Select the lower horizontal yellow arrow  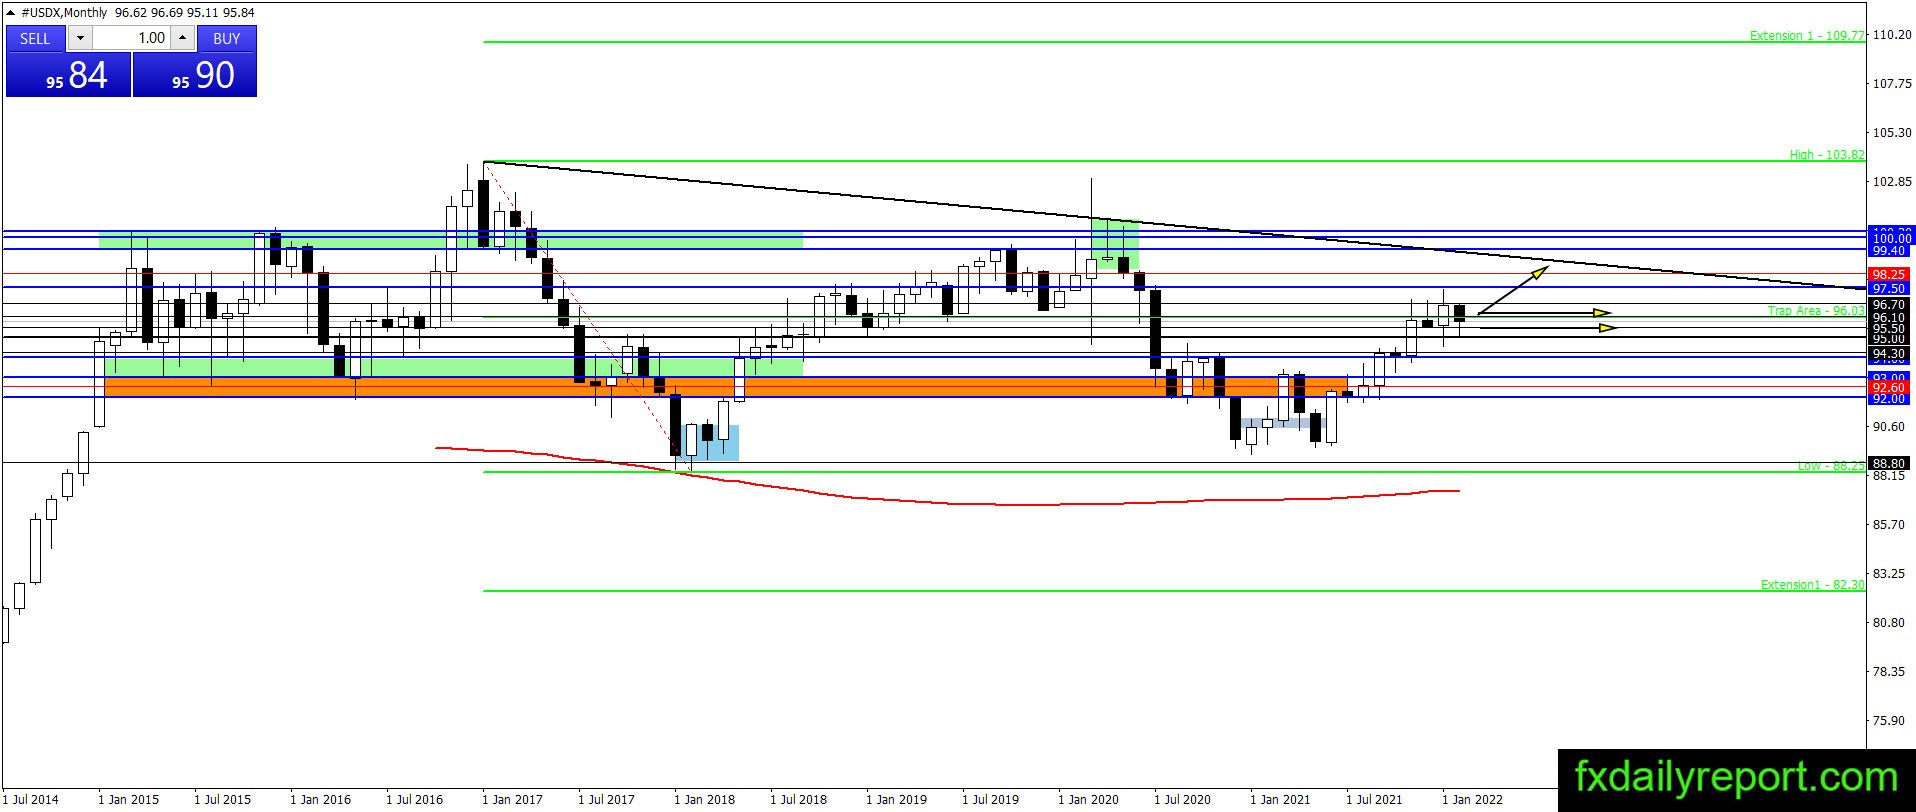point(1547,327)
